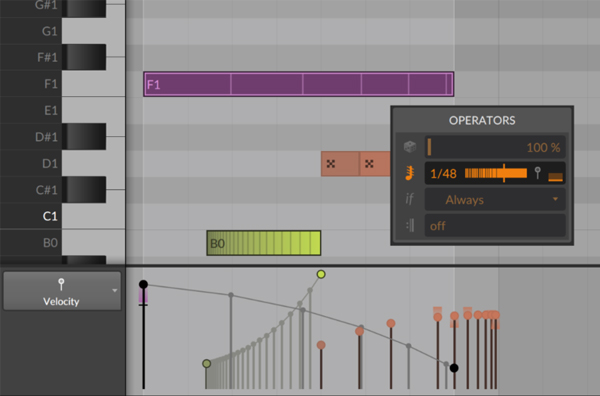Image resolution: width=600 pixels, height=396 pixels.
Task: Click the repeat velocity end block icon
Action: [555, 176]
